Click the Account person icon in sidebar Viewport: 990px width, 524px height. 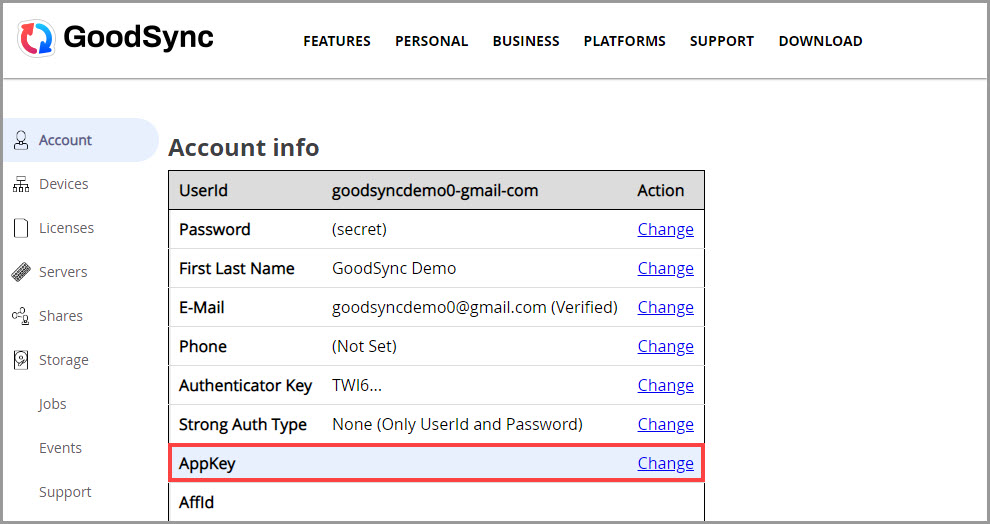21,140
